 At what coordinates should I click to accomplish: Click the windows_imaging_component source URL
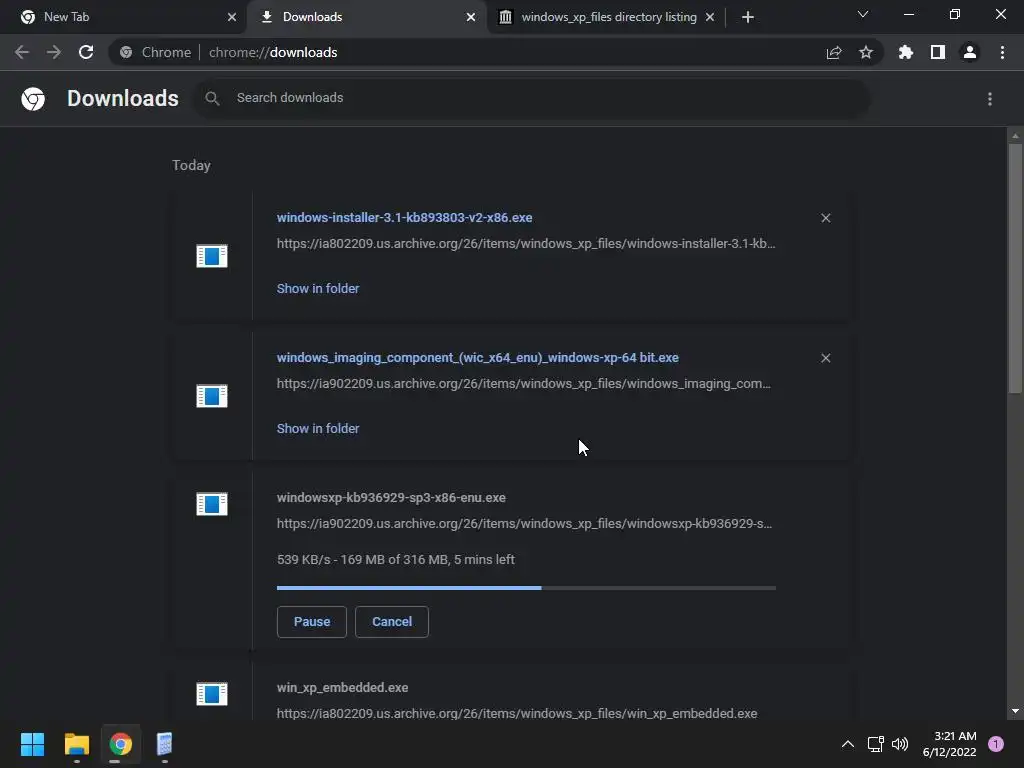click(524, 383)
